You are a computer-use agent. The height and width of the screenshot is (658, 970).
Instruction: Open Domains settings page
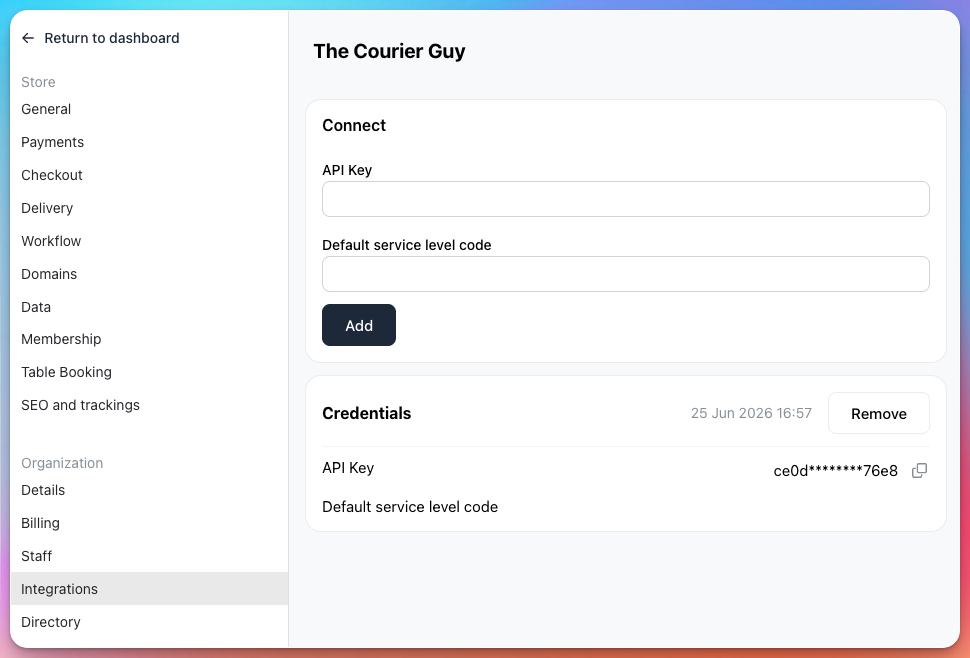click(49, 274)
